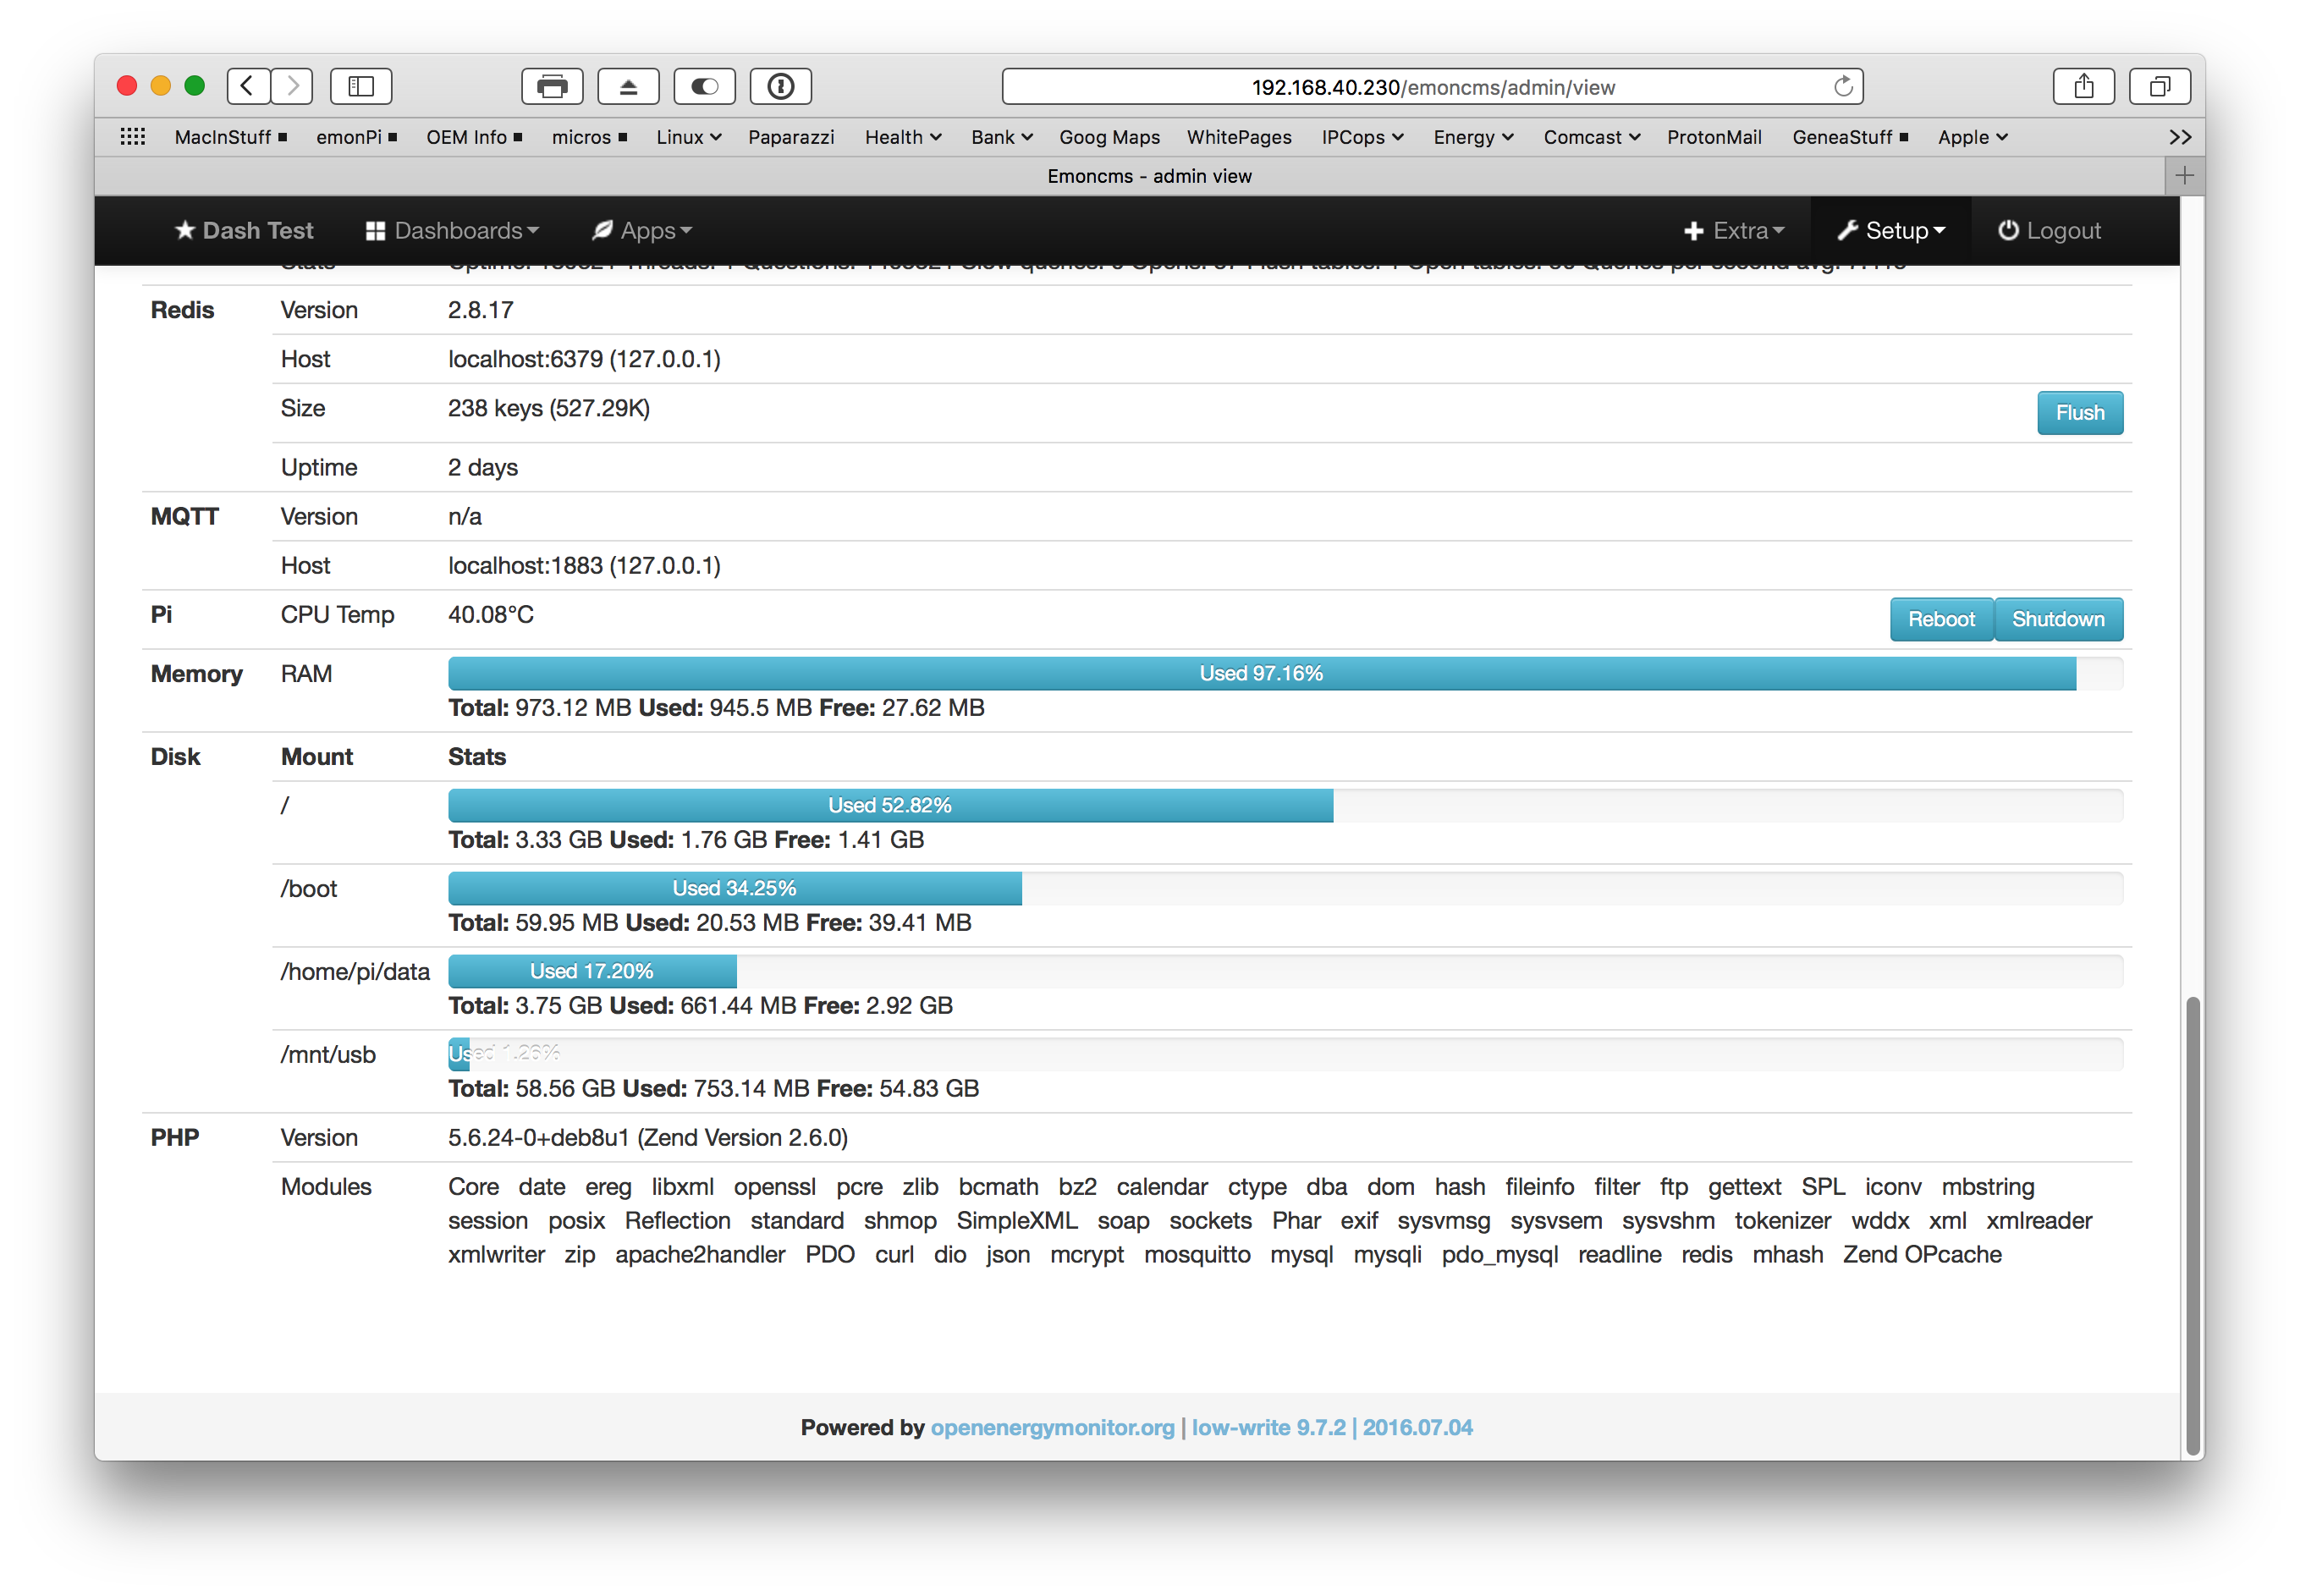This screenshot has width=2300, height=1596.
Task: Click the RAM Used 97.16% bar
Action: tap(1262, 674)
